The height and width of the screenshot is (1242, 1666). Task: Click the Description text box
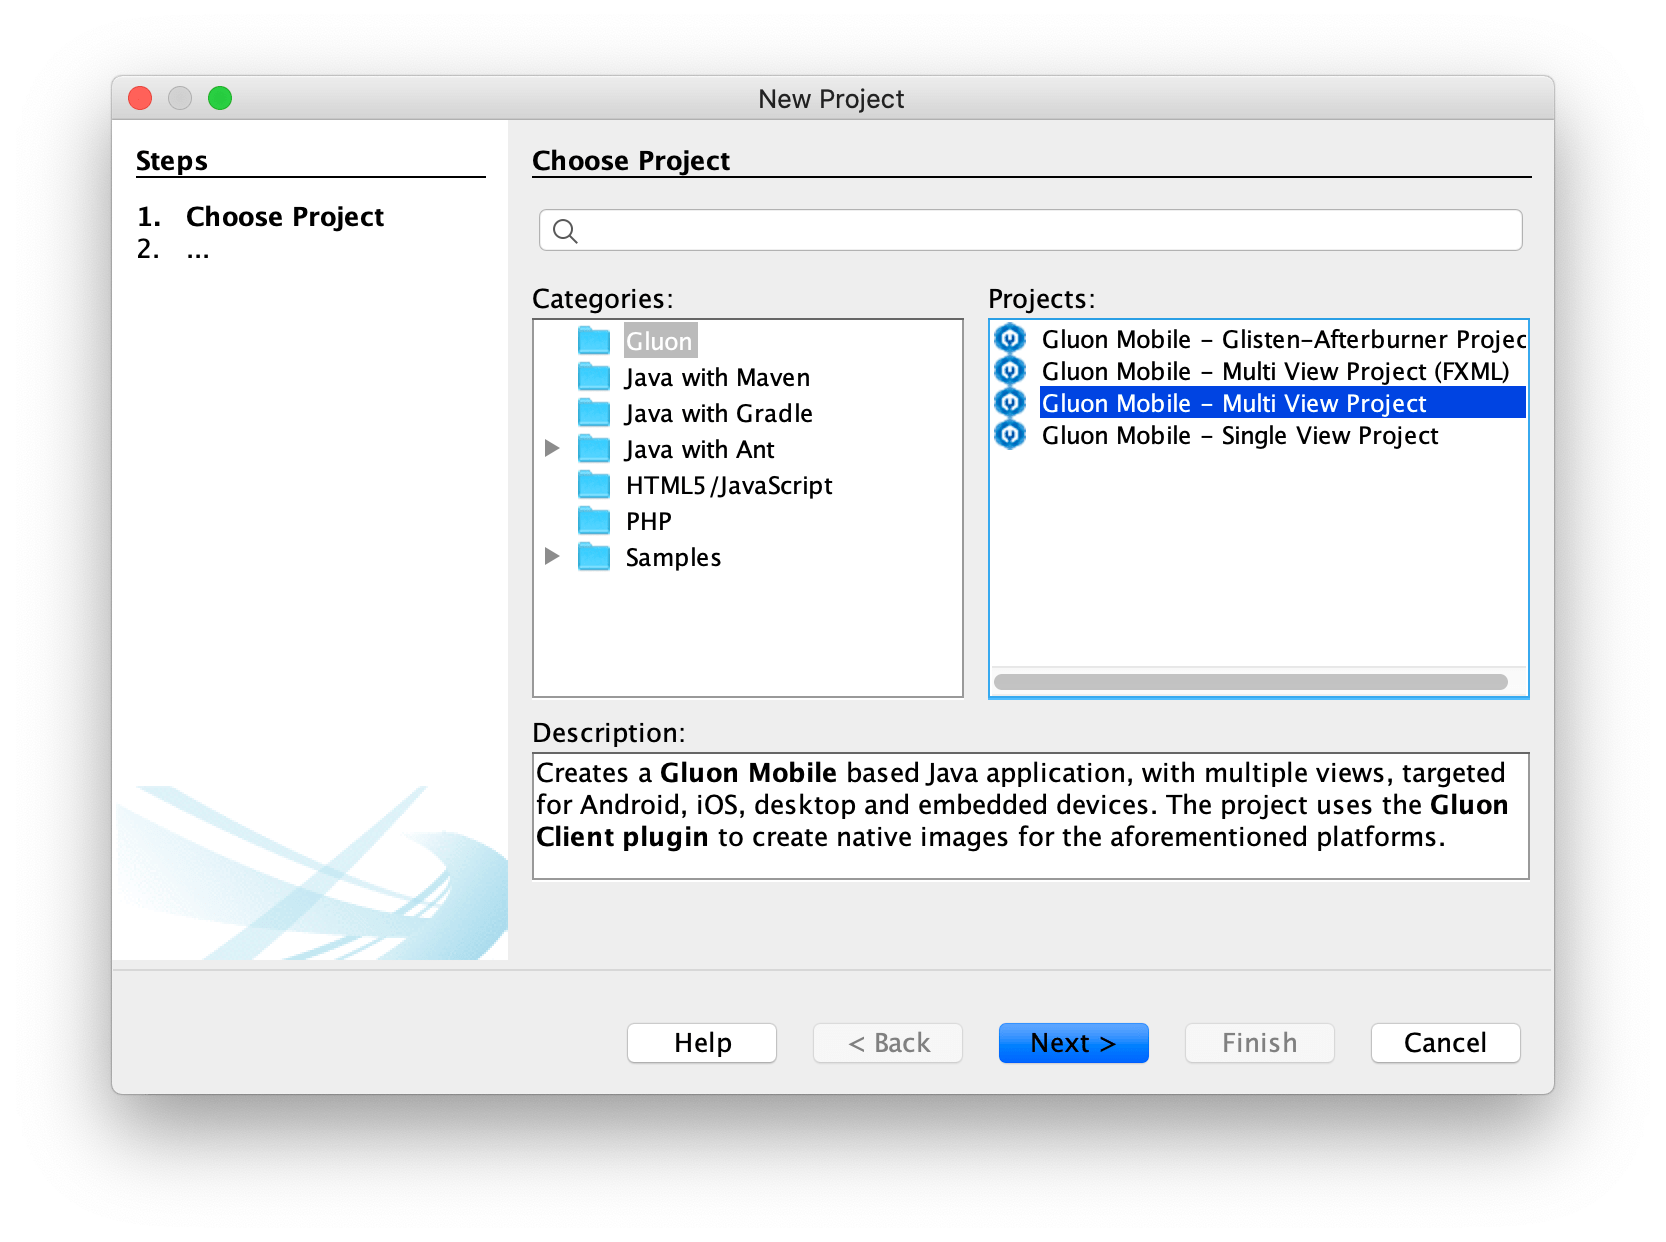(x=1031, y=816)
